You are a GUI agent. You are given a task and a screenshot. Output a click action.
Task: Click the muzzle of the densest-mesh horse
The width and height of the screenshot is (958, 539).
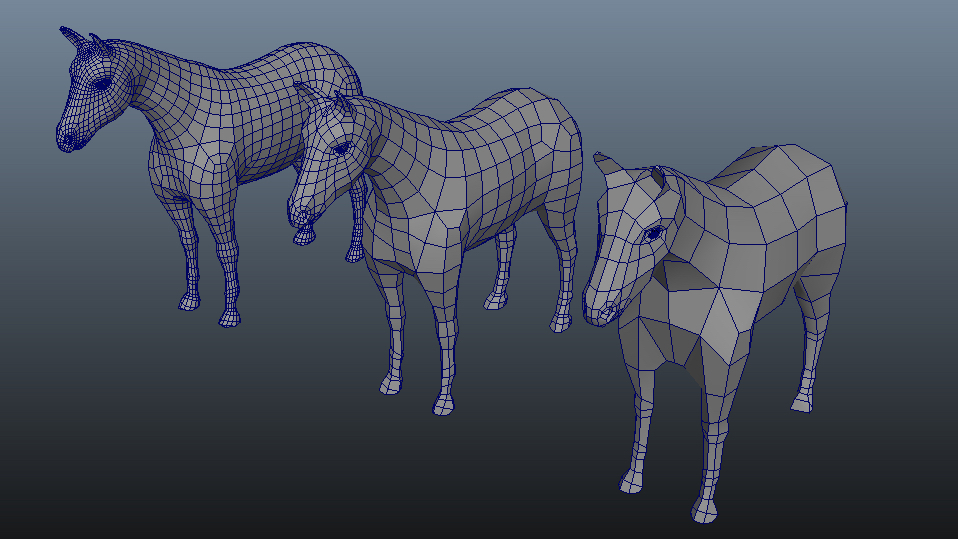click(68, 139)
